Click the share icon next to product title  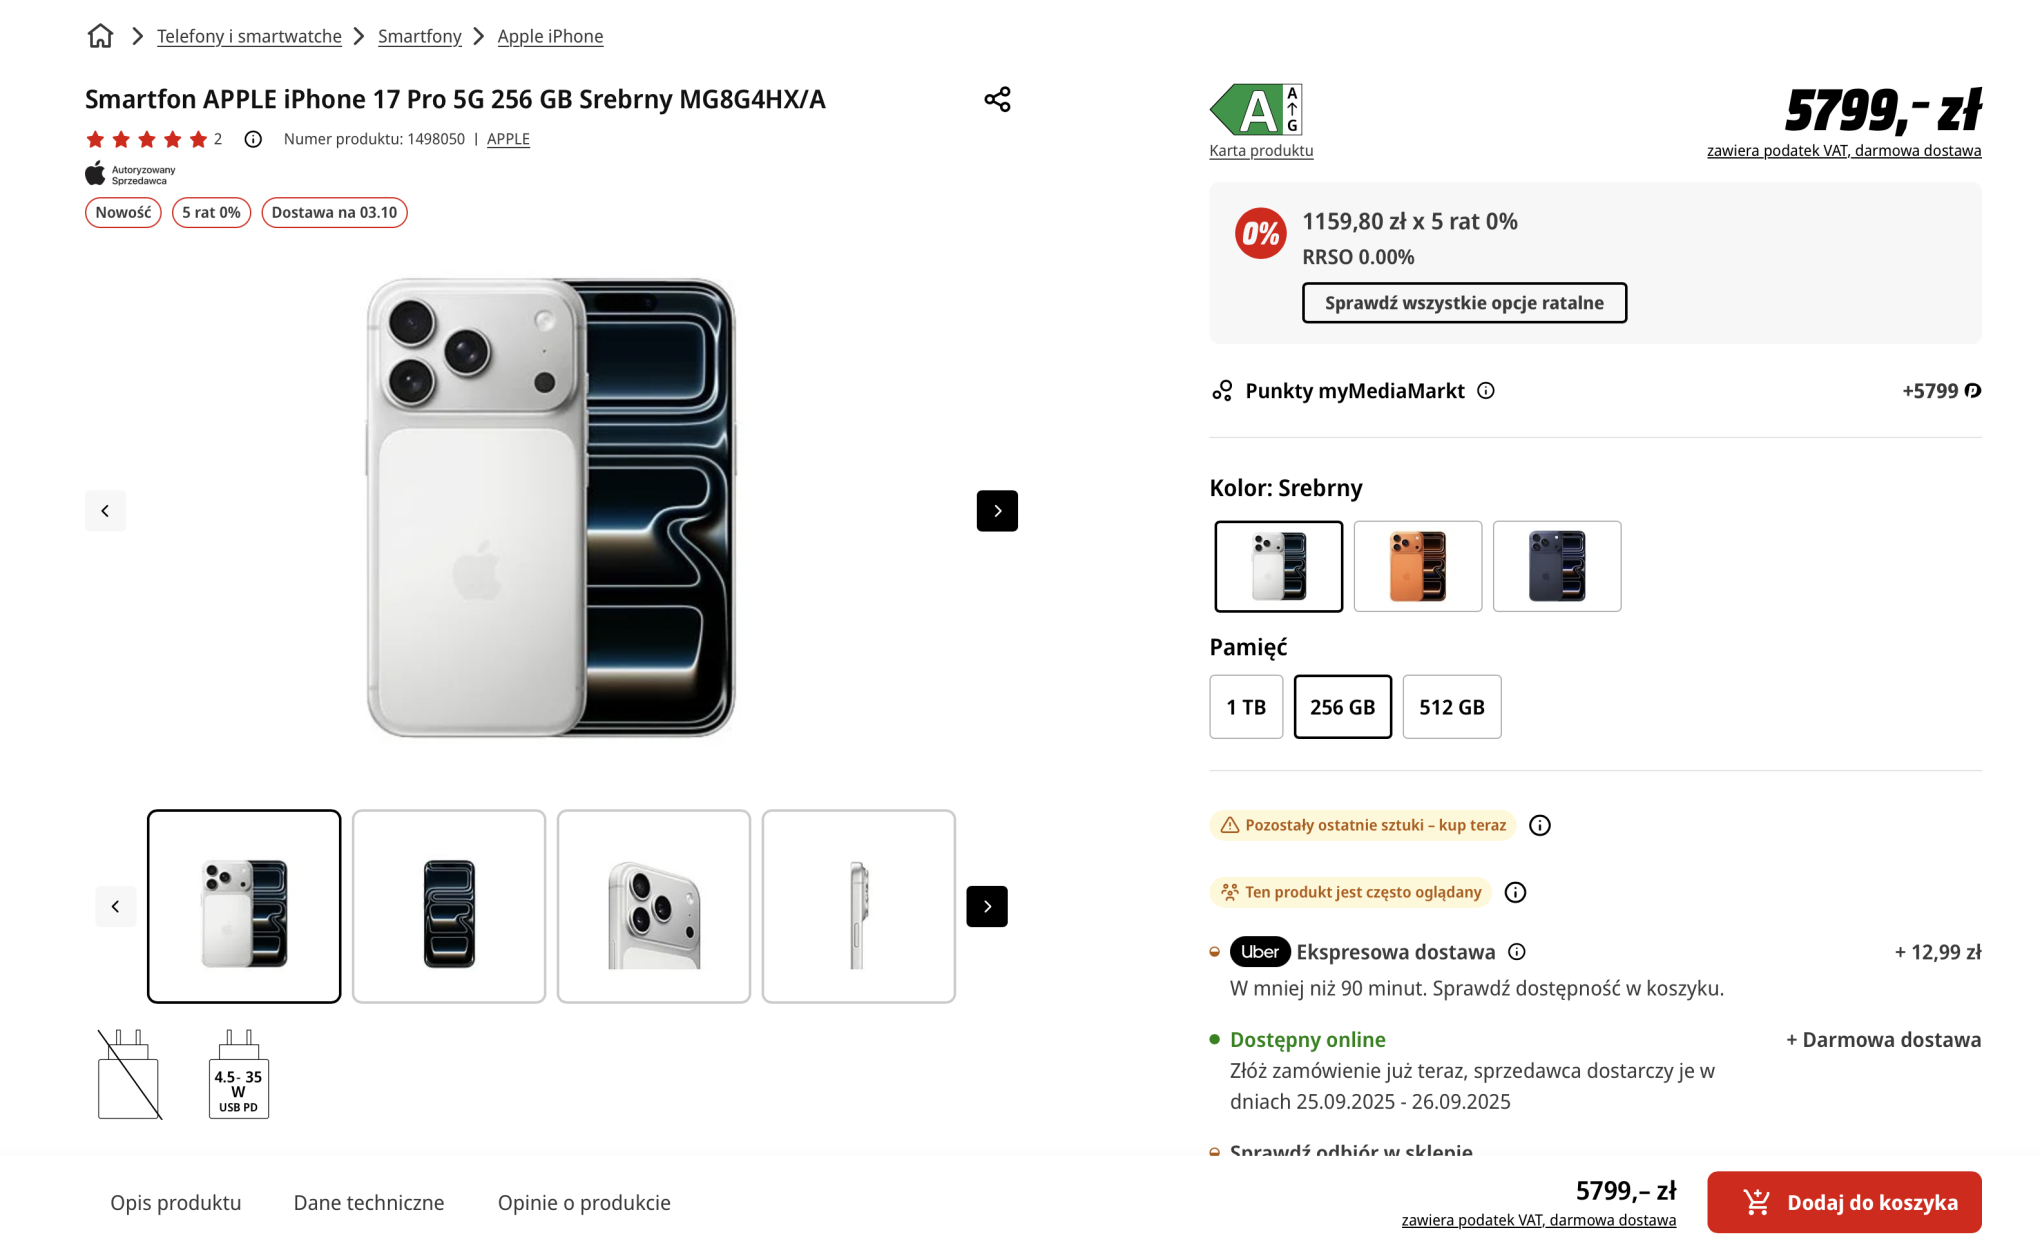tap(996, 99)
